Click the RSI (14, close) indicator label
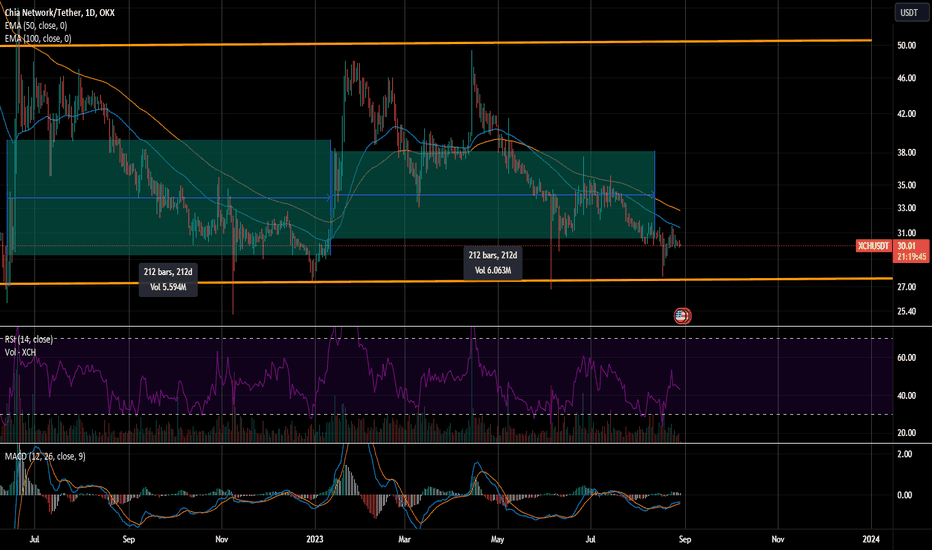 (x=29, y=340)
